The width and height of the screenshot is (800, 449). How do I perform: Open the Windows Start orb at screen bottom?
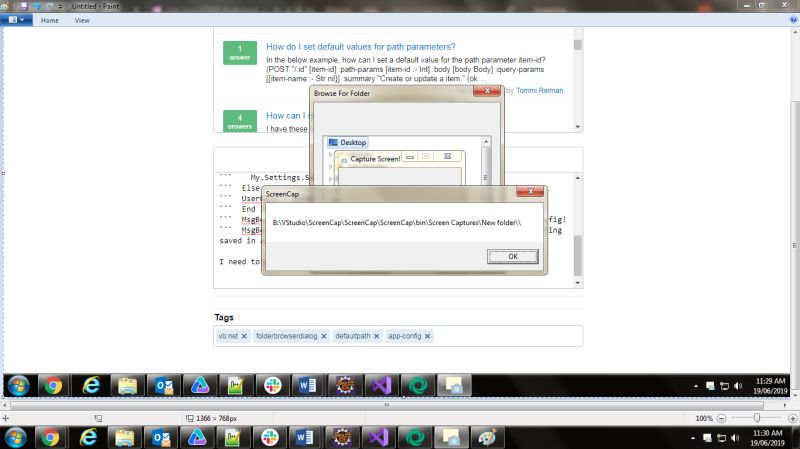(x=15, y=437)
